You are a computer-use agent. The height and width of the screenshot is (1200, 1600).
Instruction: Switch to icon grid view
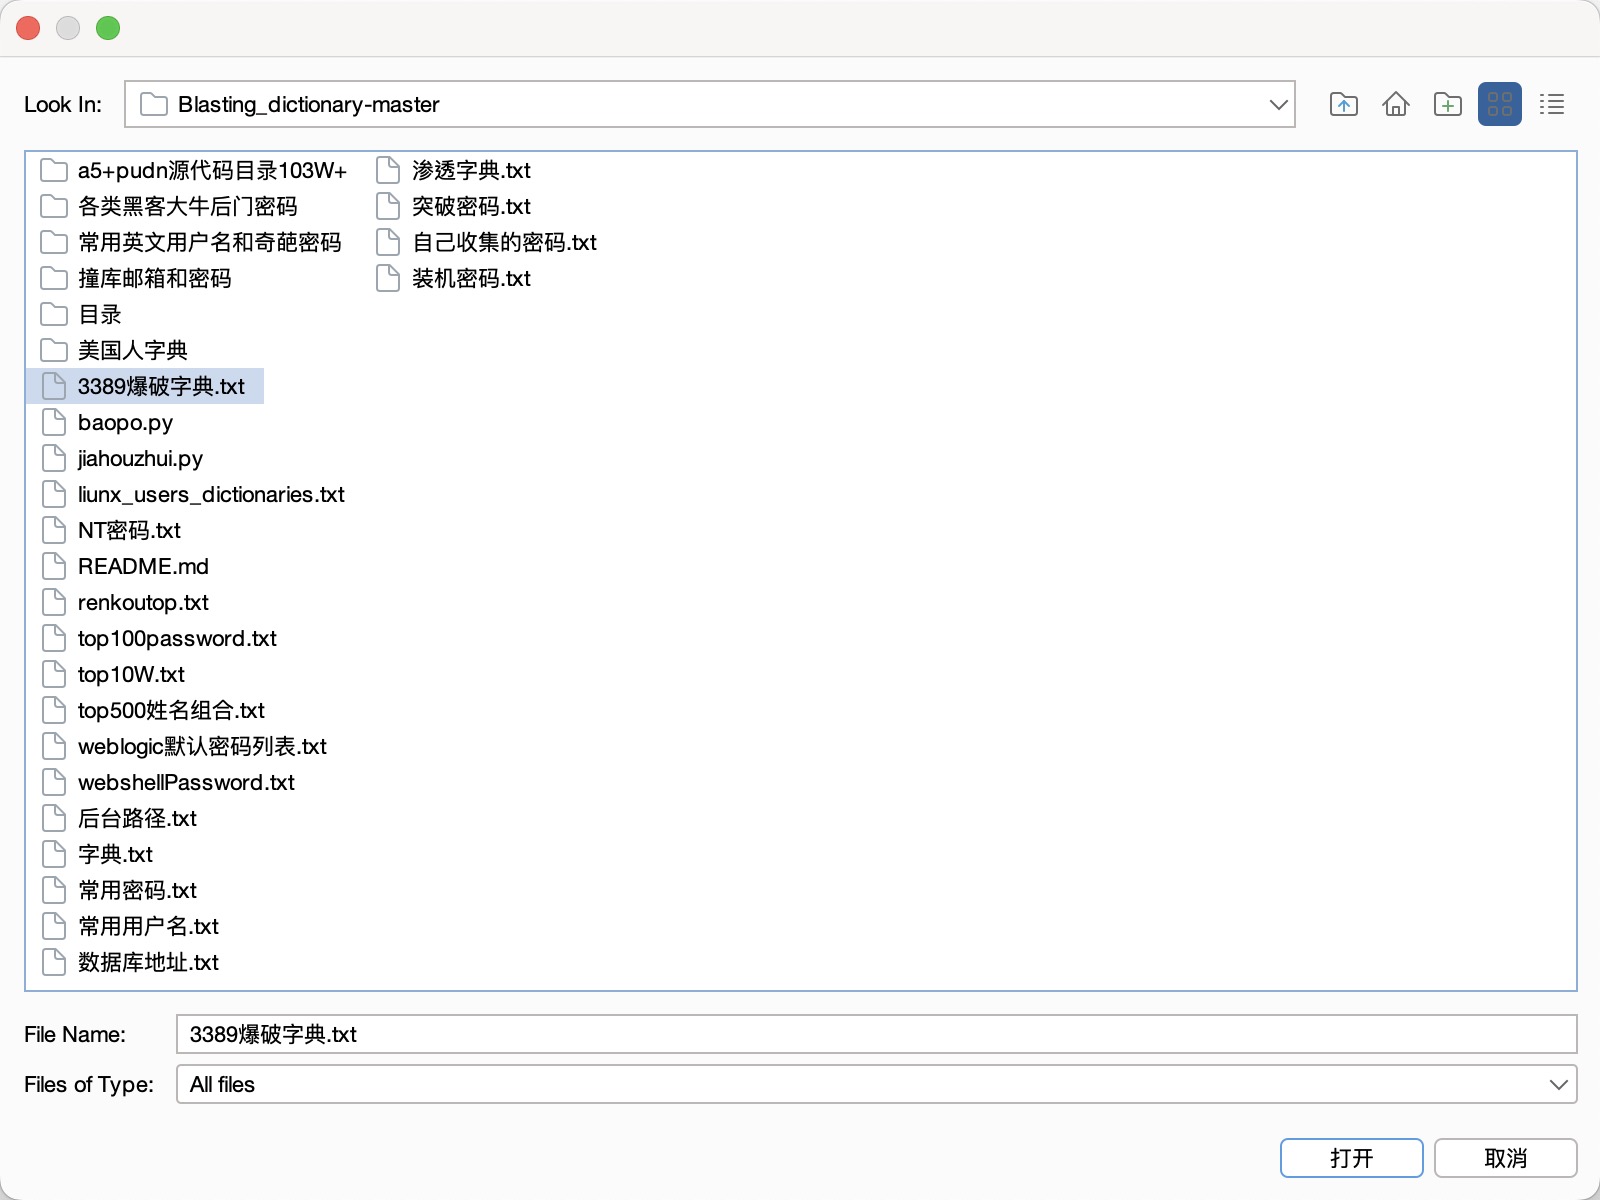click(x=1499, y=104)
